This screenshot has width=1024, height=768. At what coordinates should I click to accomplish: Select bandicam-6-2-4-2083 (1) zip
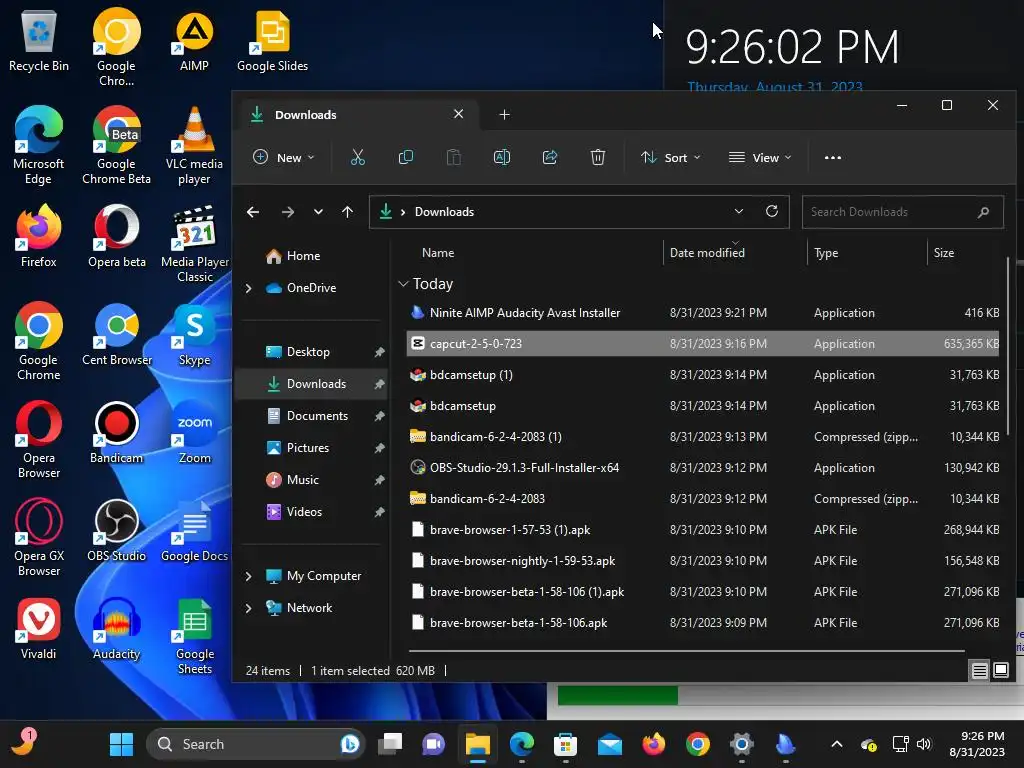703,437
